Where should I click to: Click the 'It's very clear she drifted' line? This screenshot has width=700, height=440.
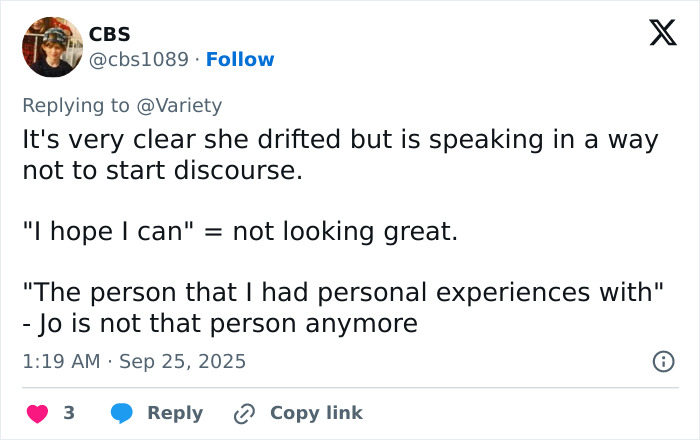[340, 139]
